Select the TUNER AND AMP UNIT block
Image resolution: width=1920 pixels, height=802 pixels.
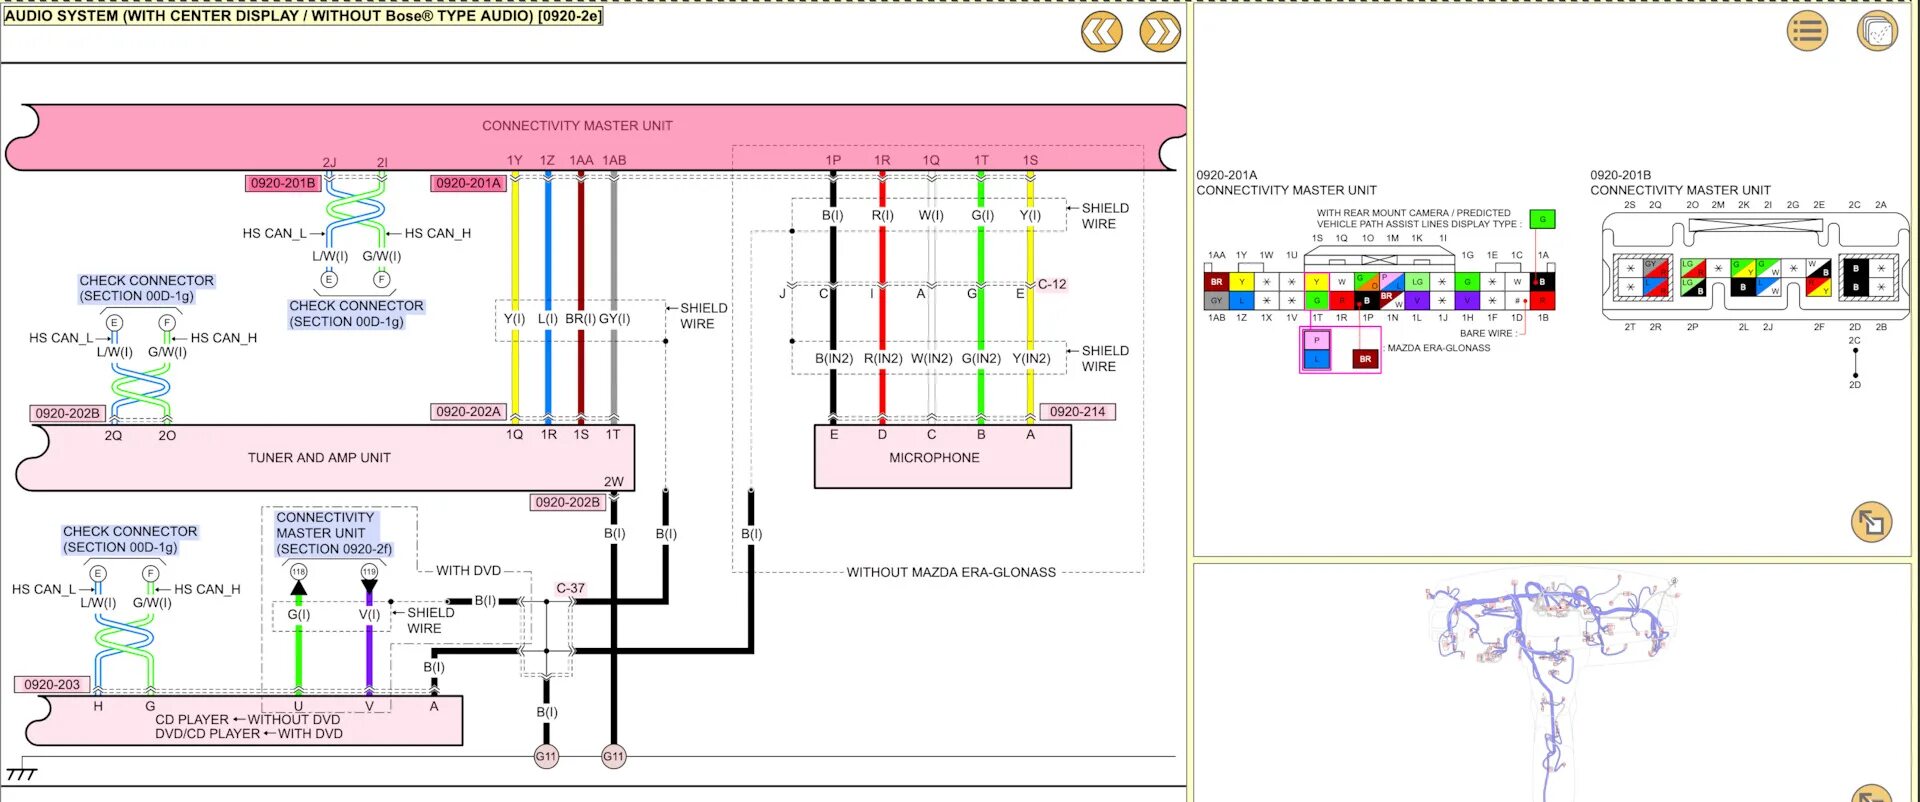[x=320, y=458]
